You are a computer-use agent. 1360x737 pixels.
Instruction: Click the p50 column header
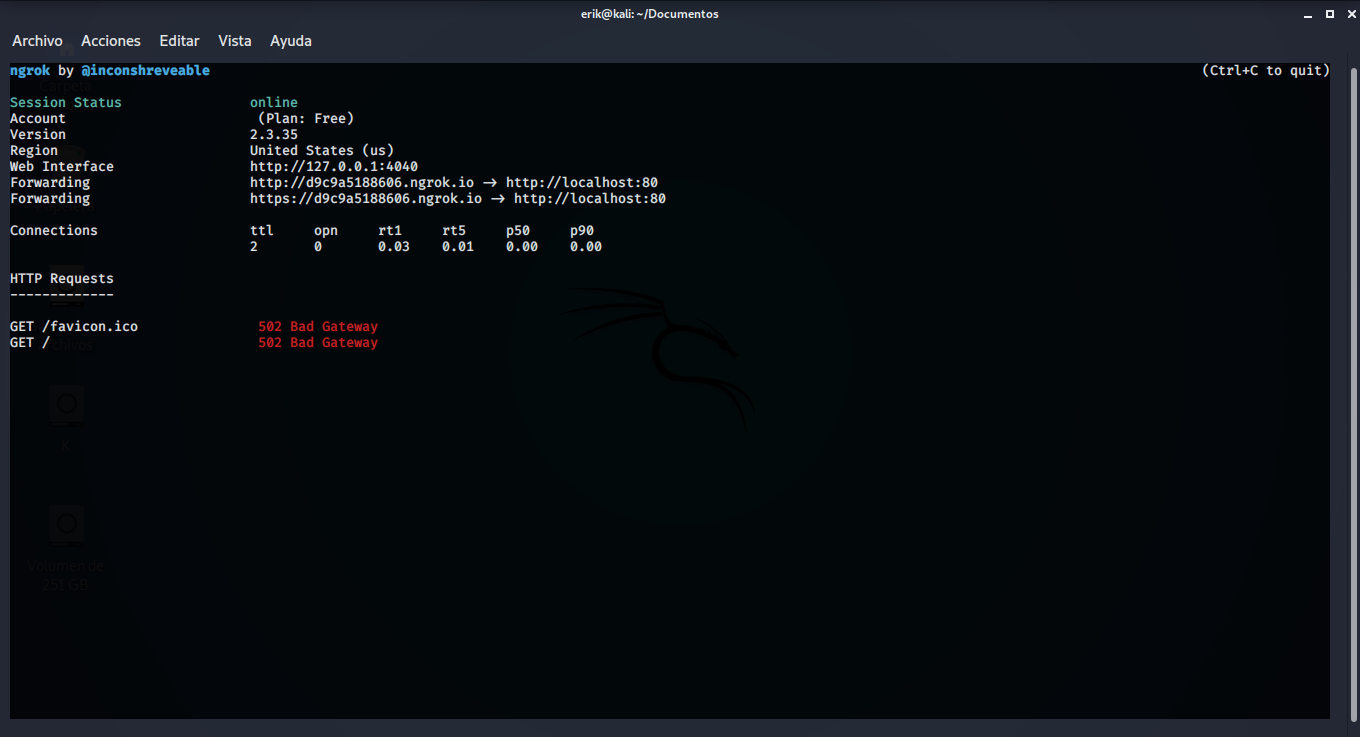518,231
